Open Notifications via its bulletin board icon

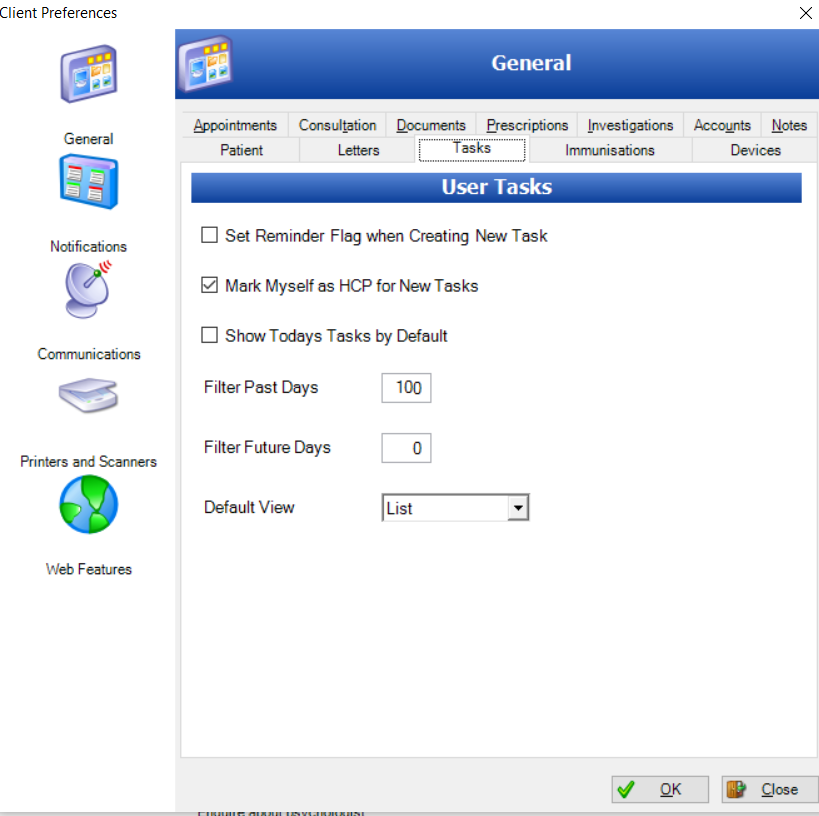88,183
